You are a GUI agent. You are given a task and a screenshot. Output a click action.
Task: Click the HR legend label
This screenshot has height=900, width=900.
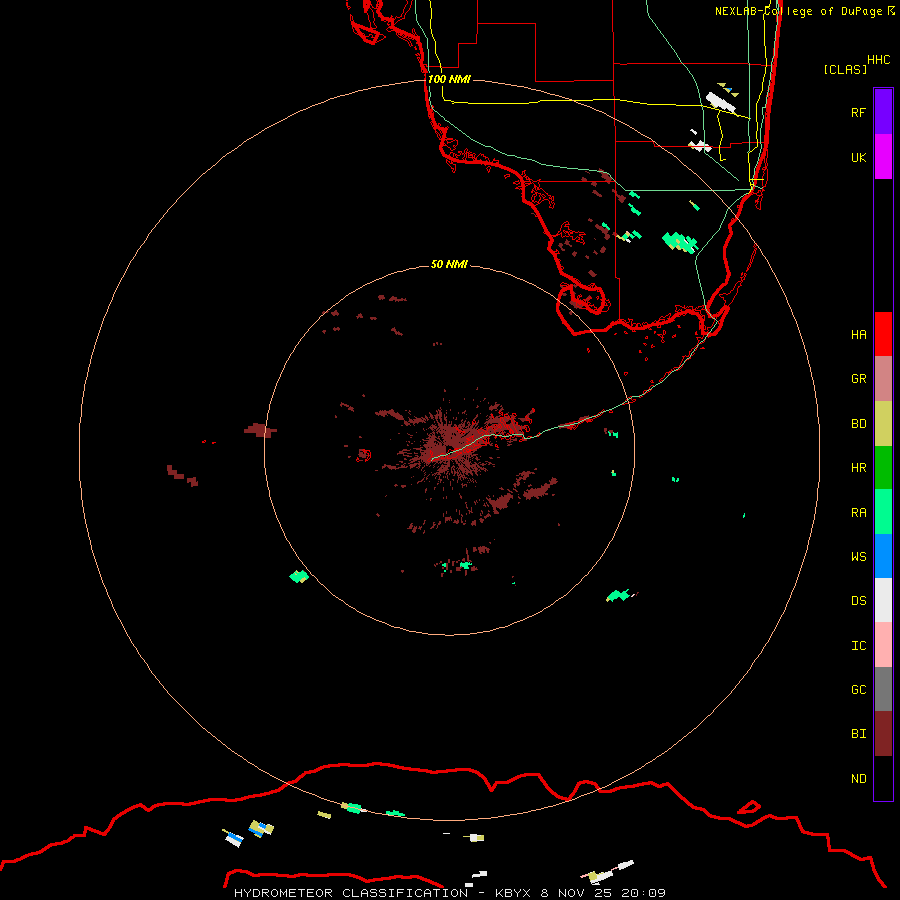(x=858, y=468)
